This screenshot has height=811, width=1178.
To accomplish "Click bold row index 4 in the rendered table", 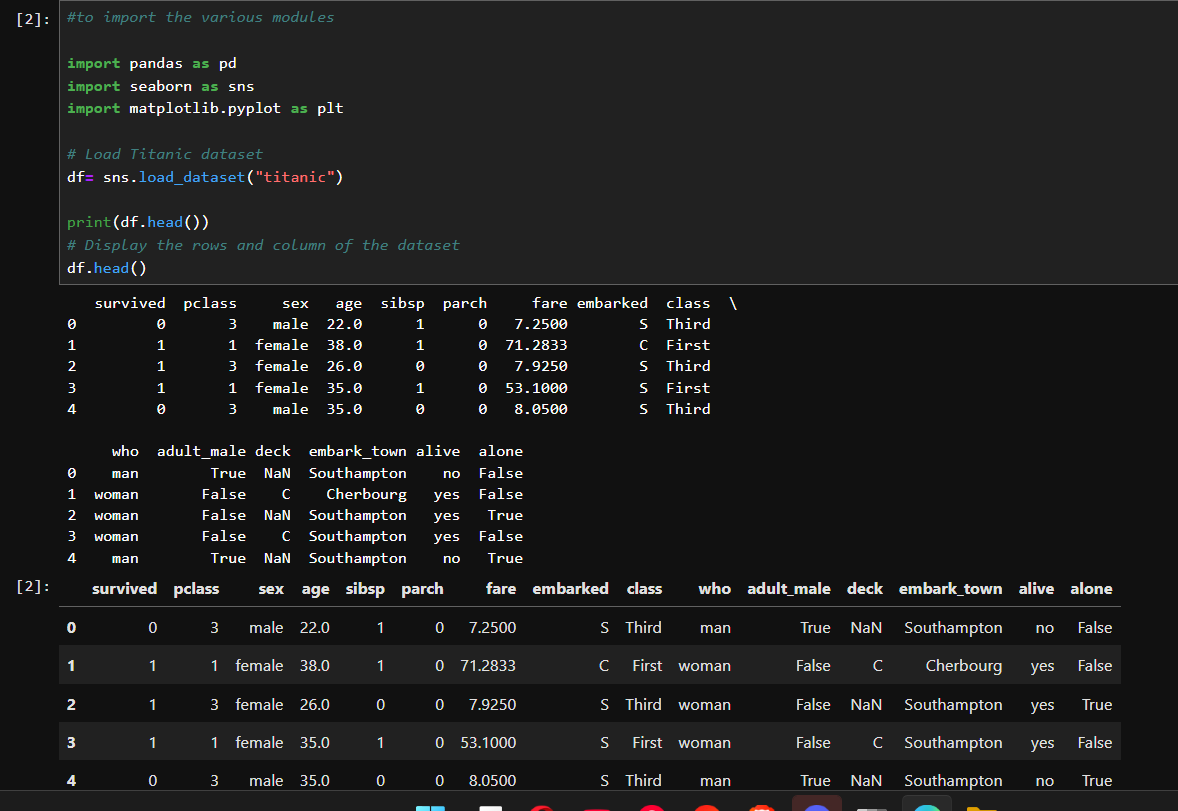I will (x=71, y=780).
